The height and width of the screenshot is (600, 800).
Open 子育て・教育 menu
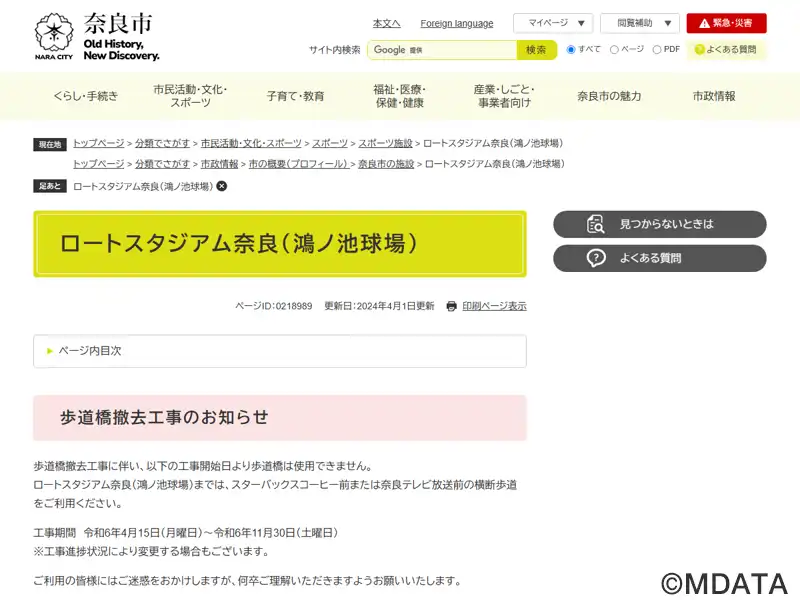[295, 96]
